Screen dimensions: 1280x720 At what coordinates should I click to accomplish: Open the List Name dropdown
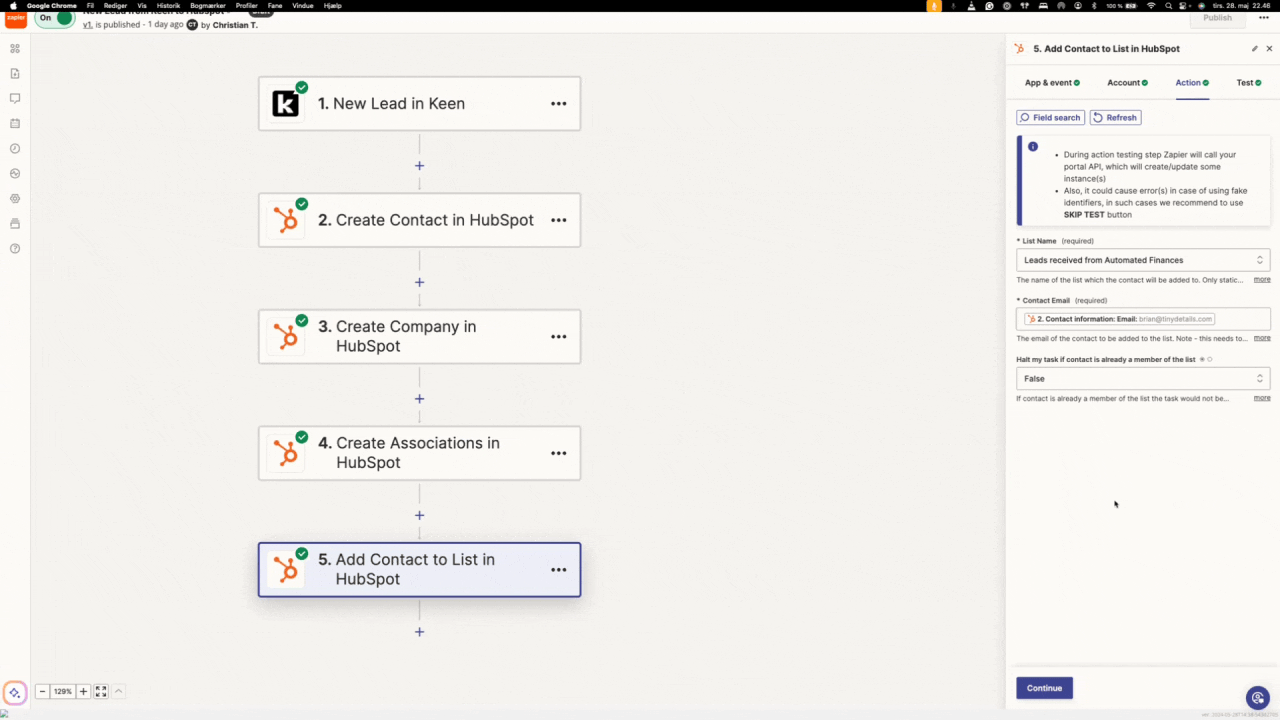coord(1143,260)
